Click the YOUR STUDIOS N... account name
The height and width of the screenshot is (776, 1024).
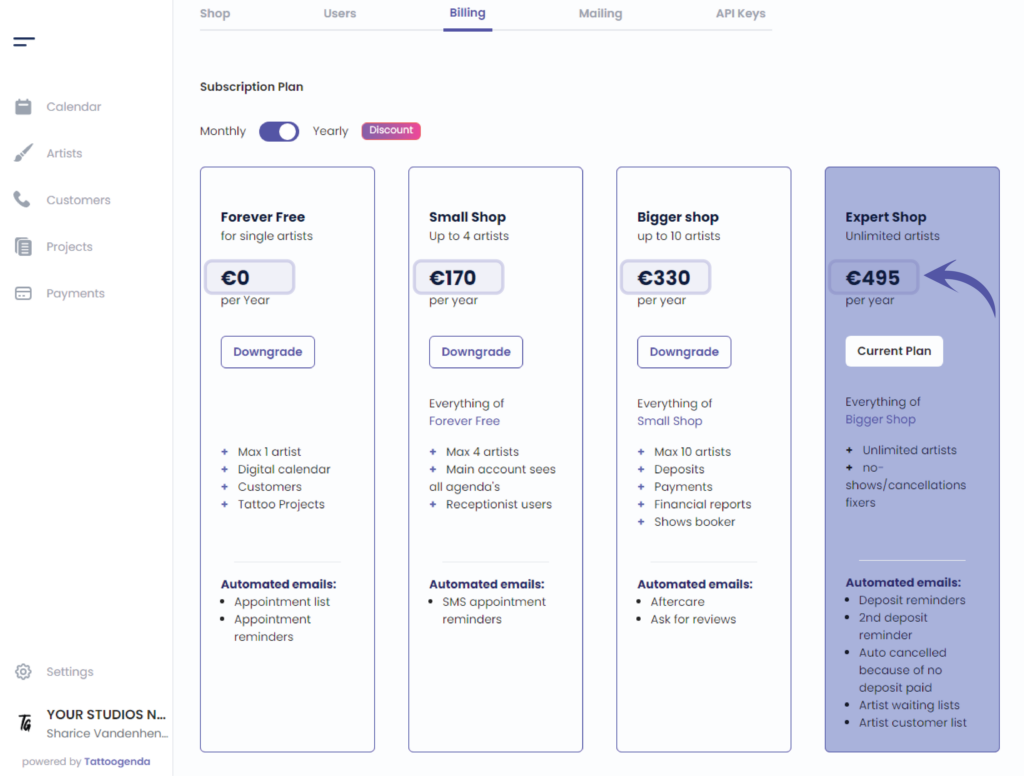click(106, 715)
